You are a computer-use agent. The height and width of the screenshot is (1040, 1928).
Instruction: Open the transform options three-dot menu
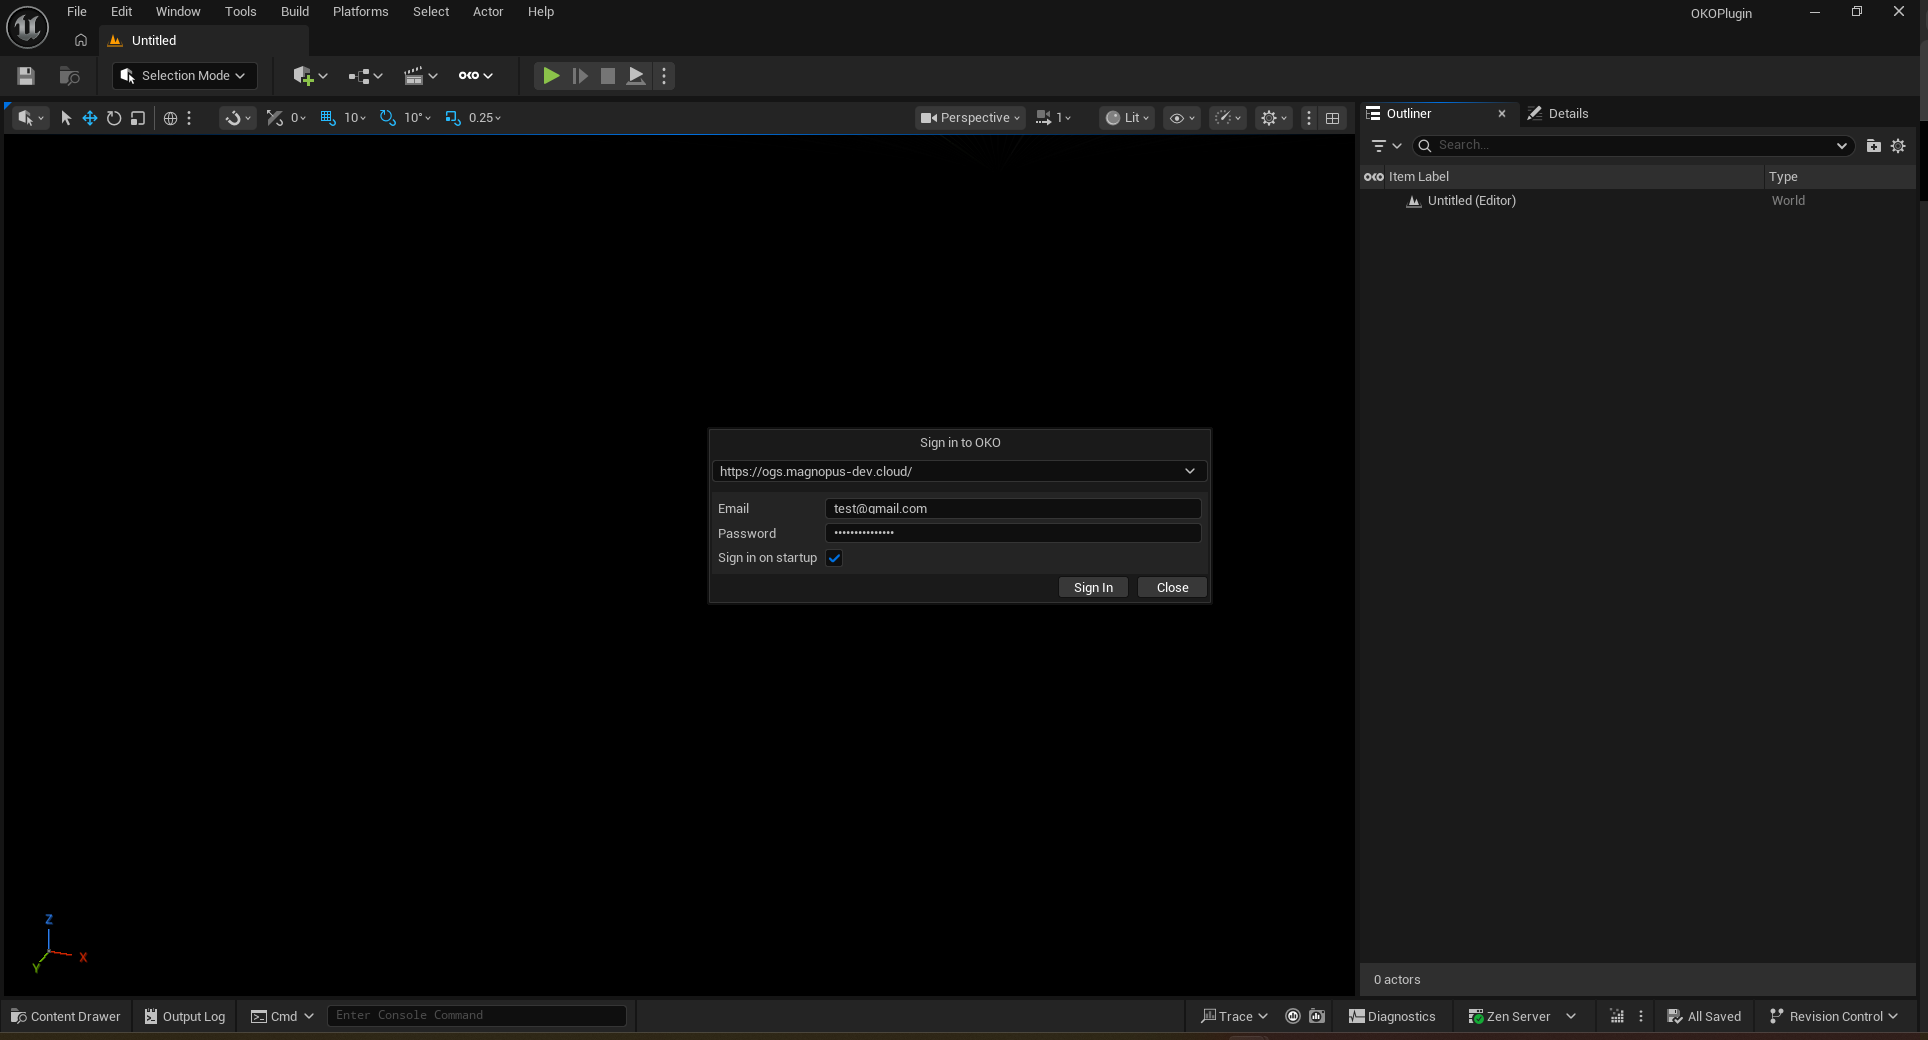tap(189, 118)
